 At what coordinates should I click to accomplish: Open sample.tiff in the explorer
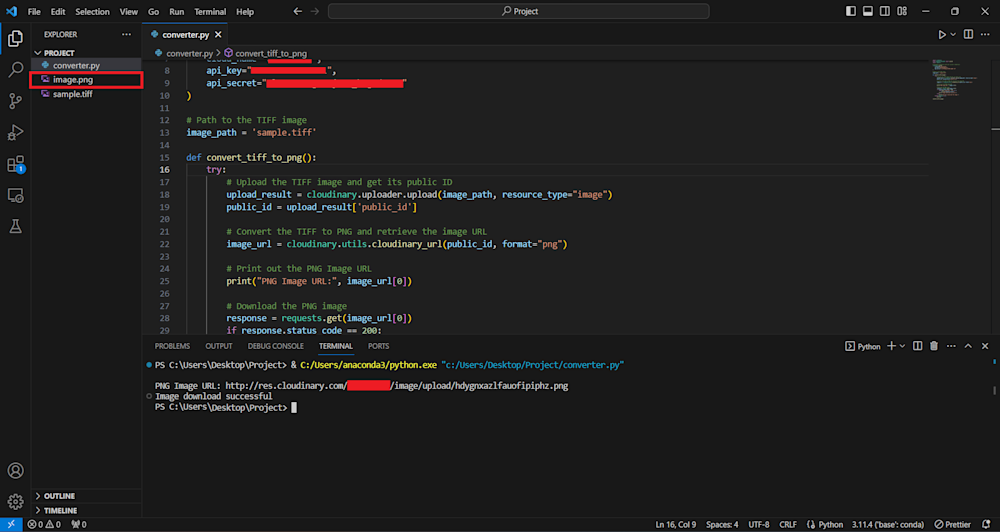point(72,94)
